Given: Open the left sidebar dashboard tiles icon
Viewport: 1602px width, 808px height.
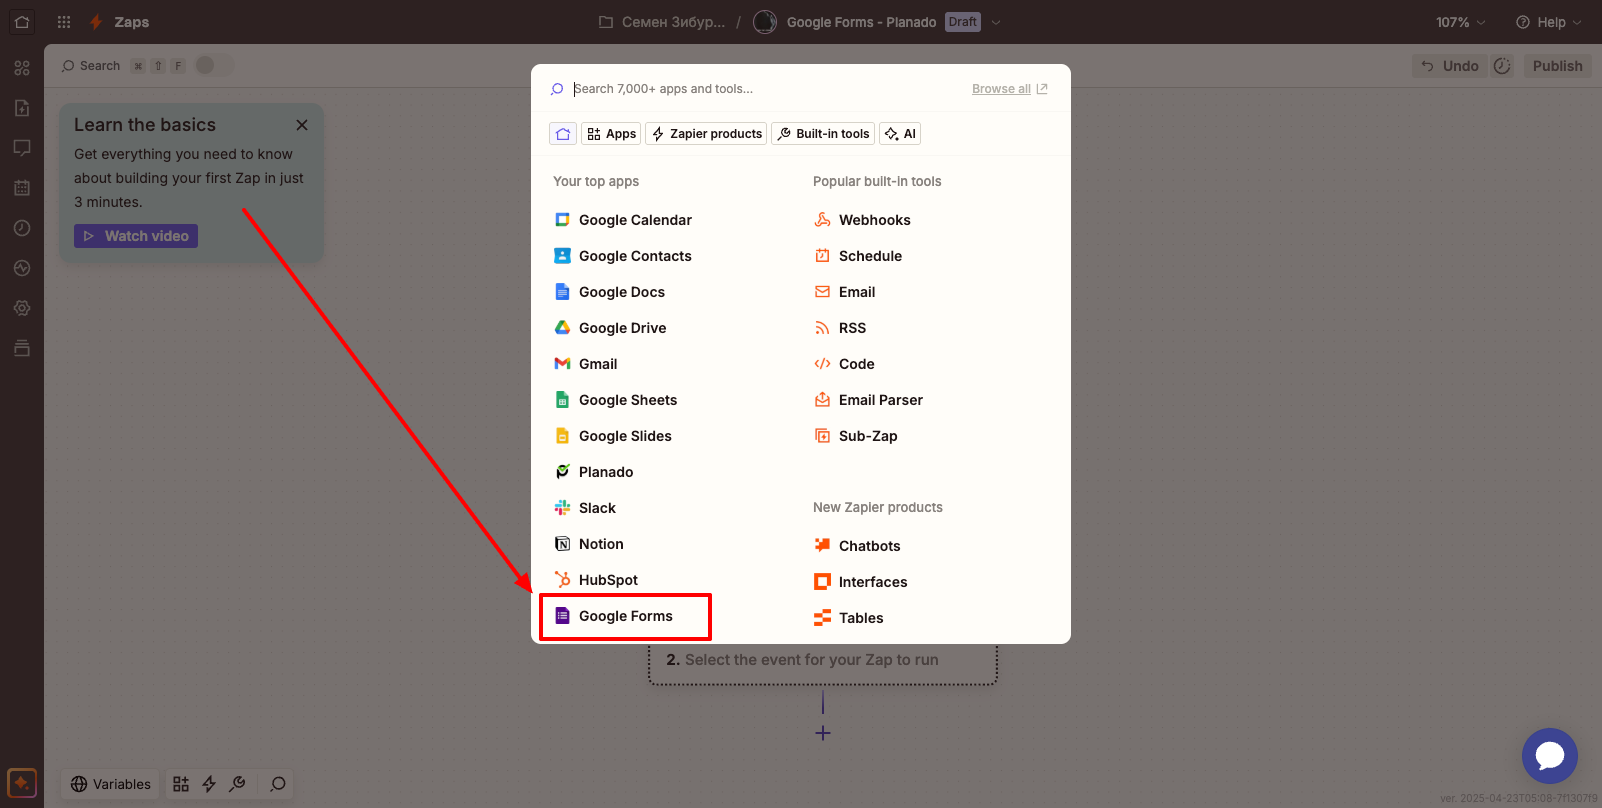Looking at the screenshot, I should tap(22, 68).
